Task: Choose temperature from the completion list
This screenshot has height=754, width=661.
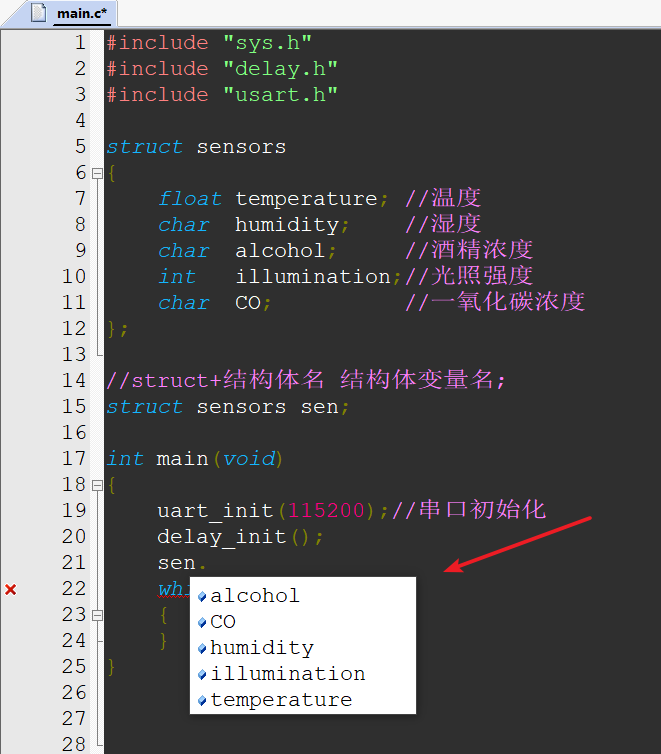Action: pos(303,700)
